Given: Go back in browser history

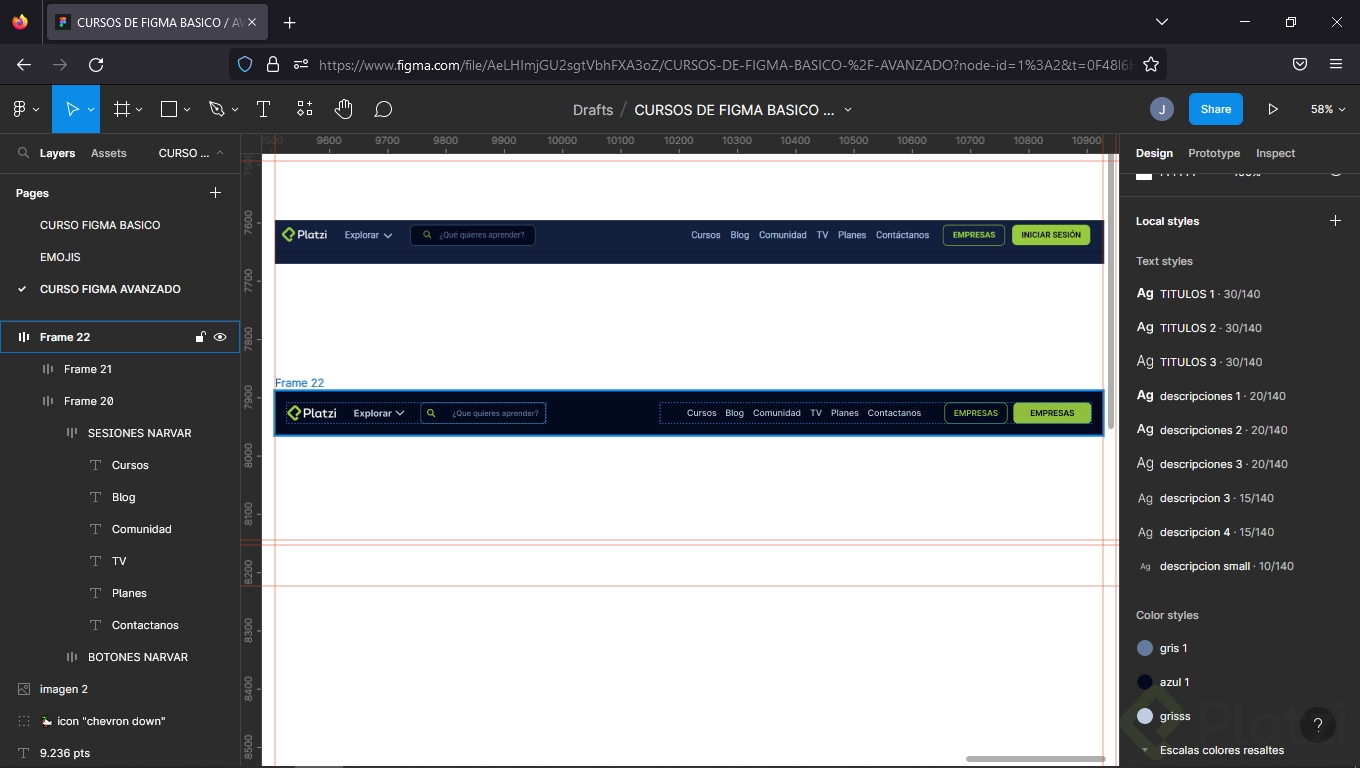Looking at the screenshot, I should [x=24, y=64].
